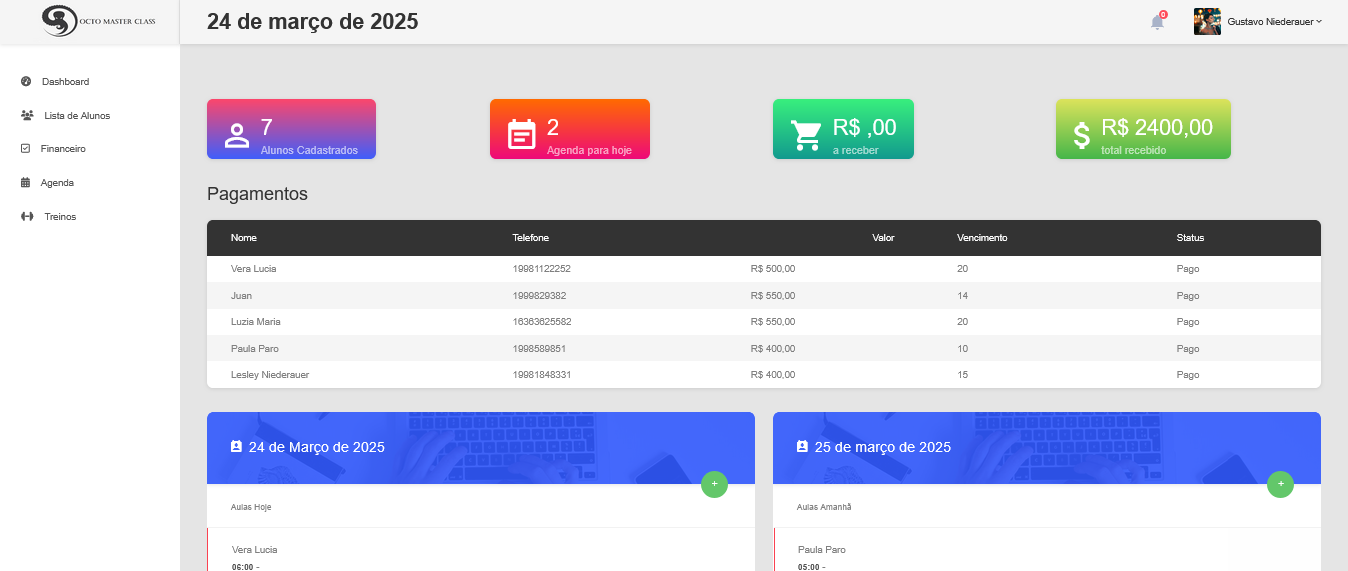
Task: Select the Lesley Niederauer row name
Action: [x=270, y=375]
